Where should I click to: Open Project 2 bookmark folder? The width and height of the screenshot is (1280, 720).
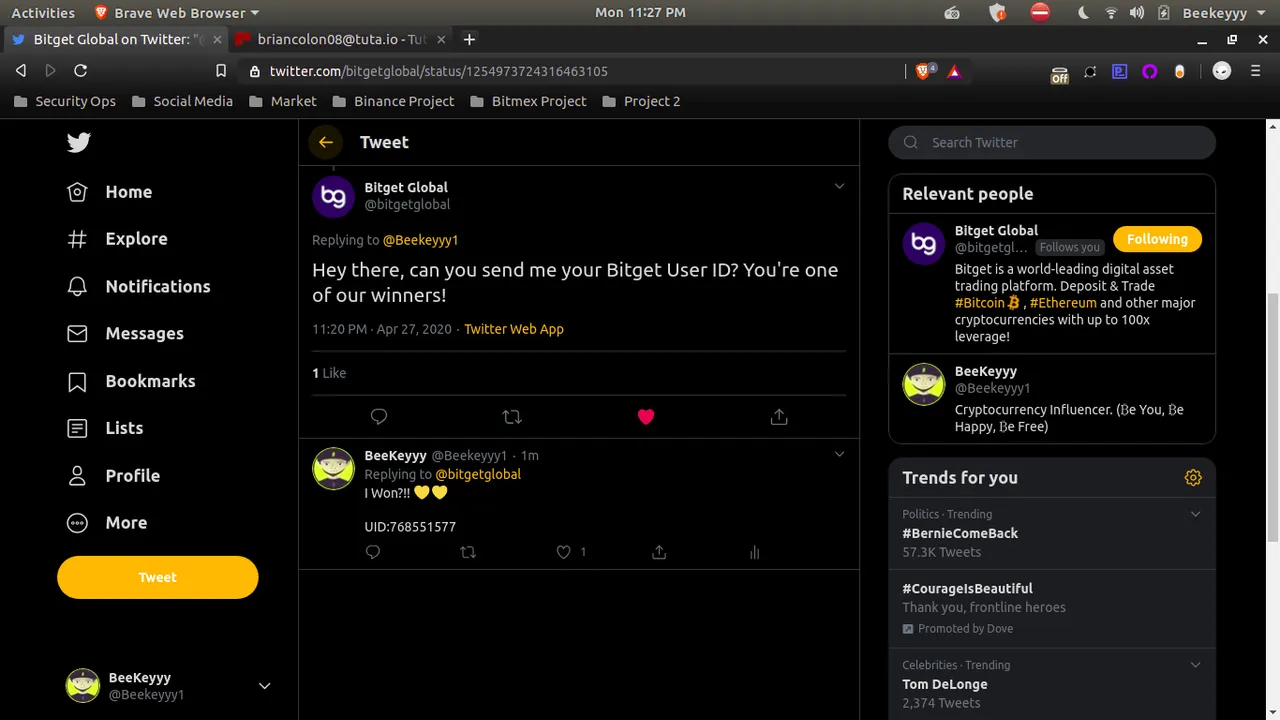[x=641, y=101]
